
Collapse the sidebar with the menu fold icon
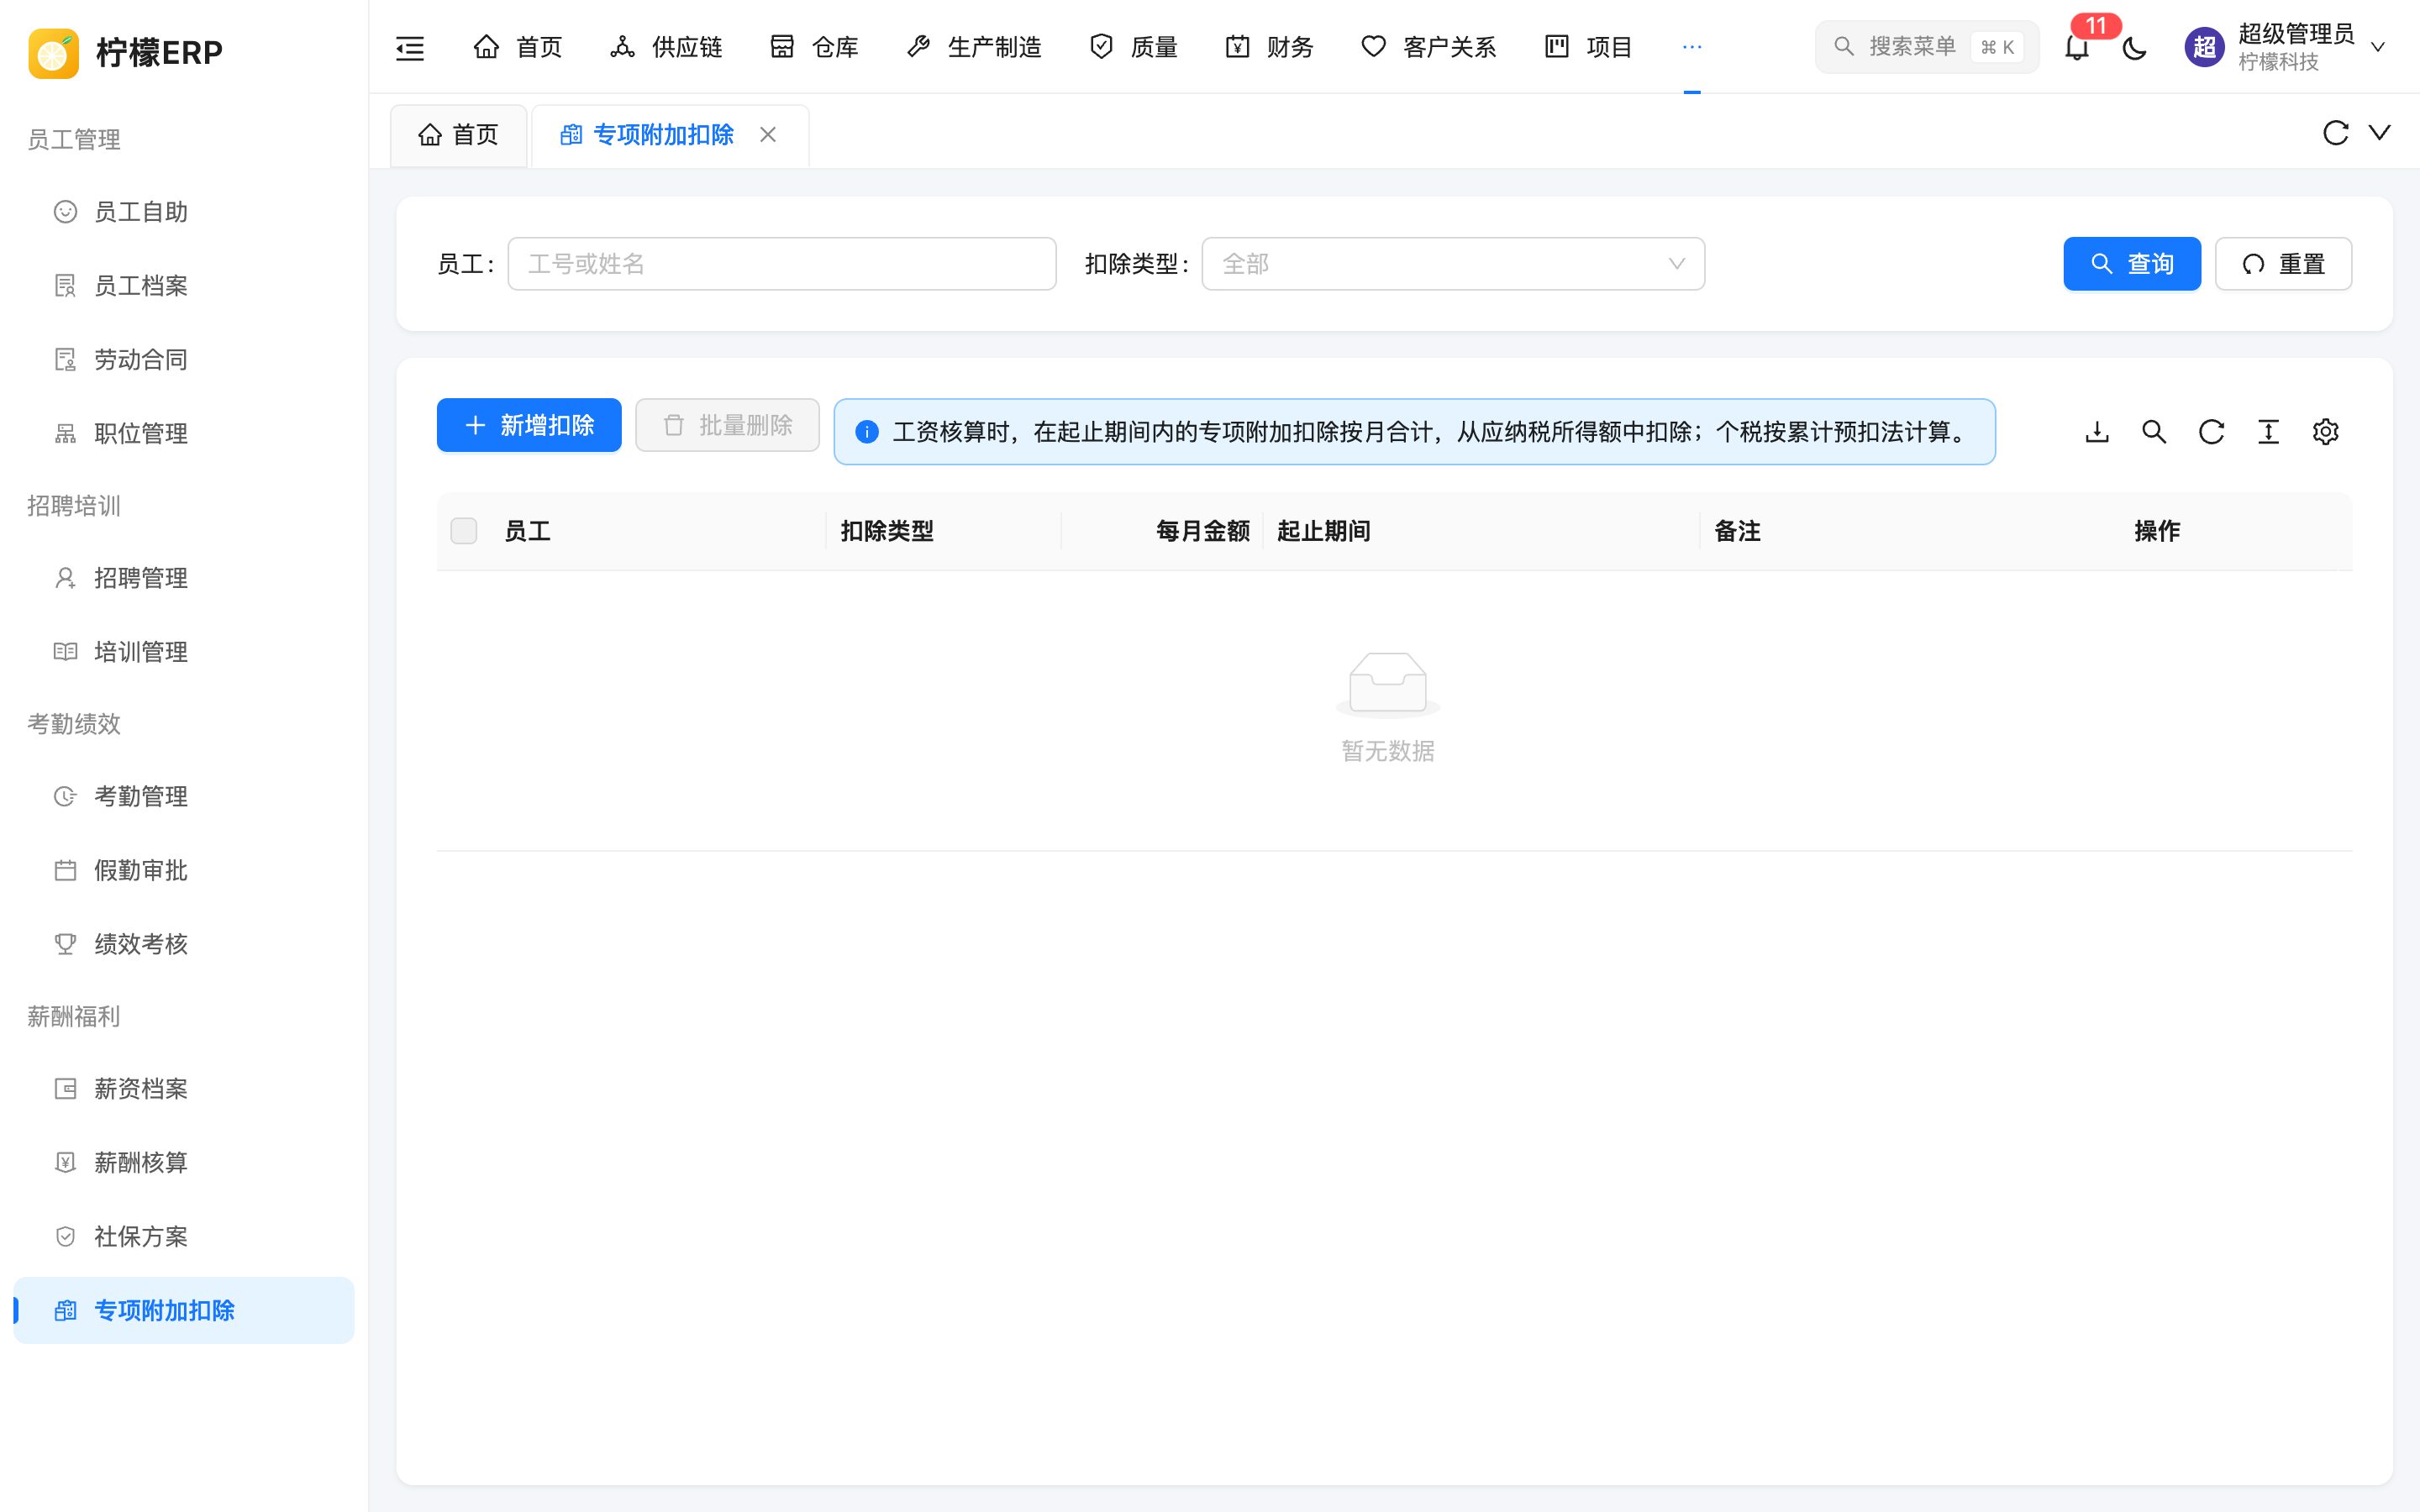[x=410, y=47]
